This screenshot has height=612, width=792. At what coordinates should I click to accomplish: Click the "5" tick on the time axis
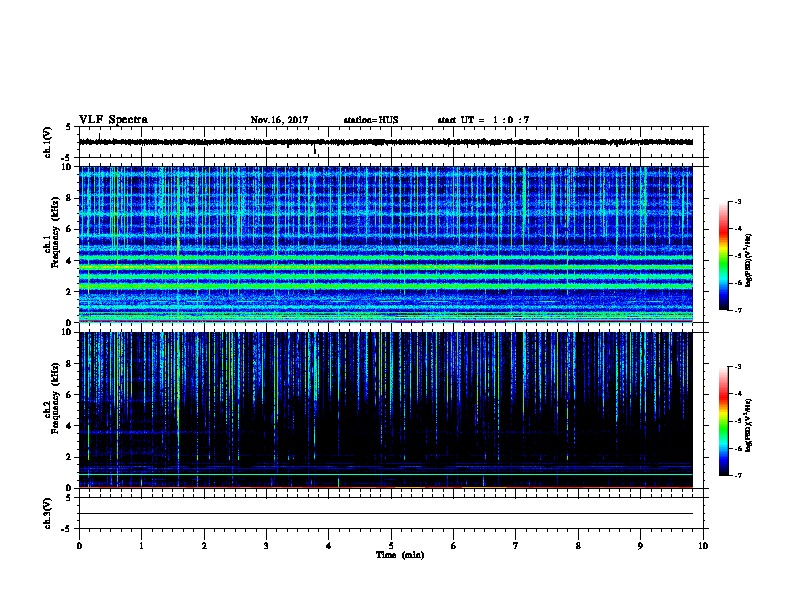click(391, 546)
